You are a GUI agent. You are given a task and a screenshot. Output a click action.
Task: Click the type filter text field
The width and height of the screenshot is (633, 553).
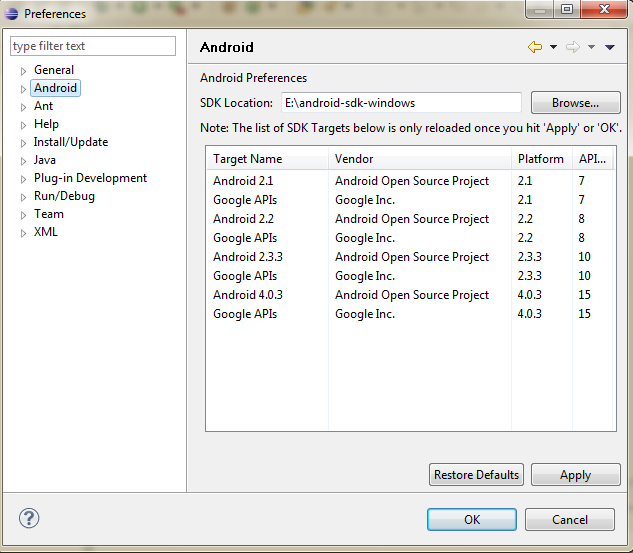[x=93, y=46]
